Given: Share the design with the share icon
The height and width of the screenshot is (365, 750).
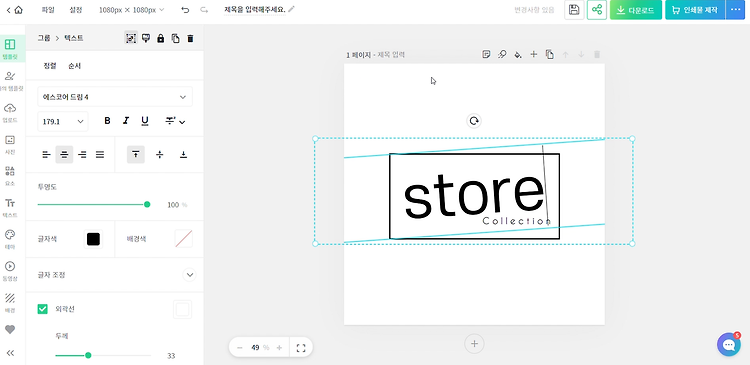Looking at the screenshot, I should pyautogui.click(x=596, y=10).
